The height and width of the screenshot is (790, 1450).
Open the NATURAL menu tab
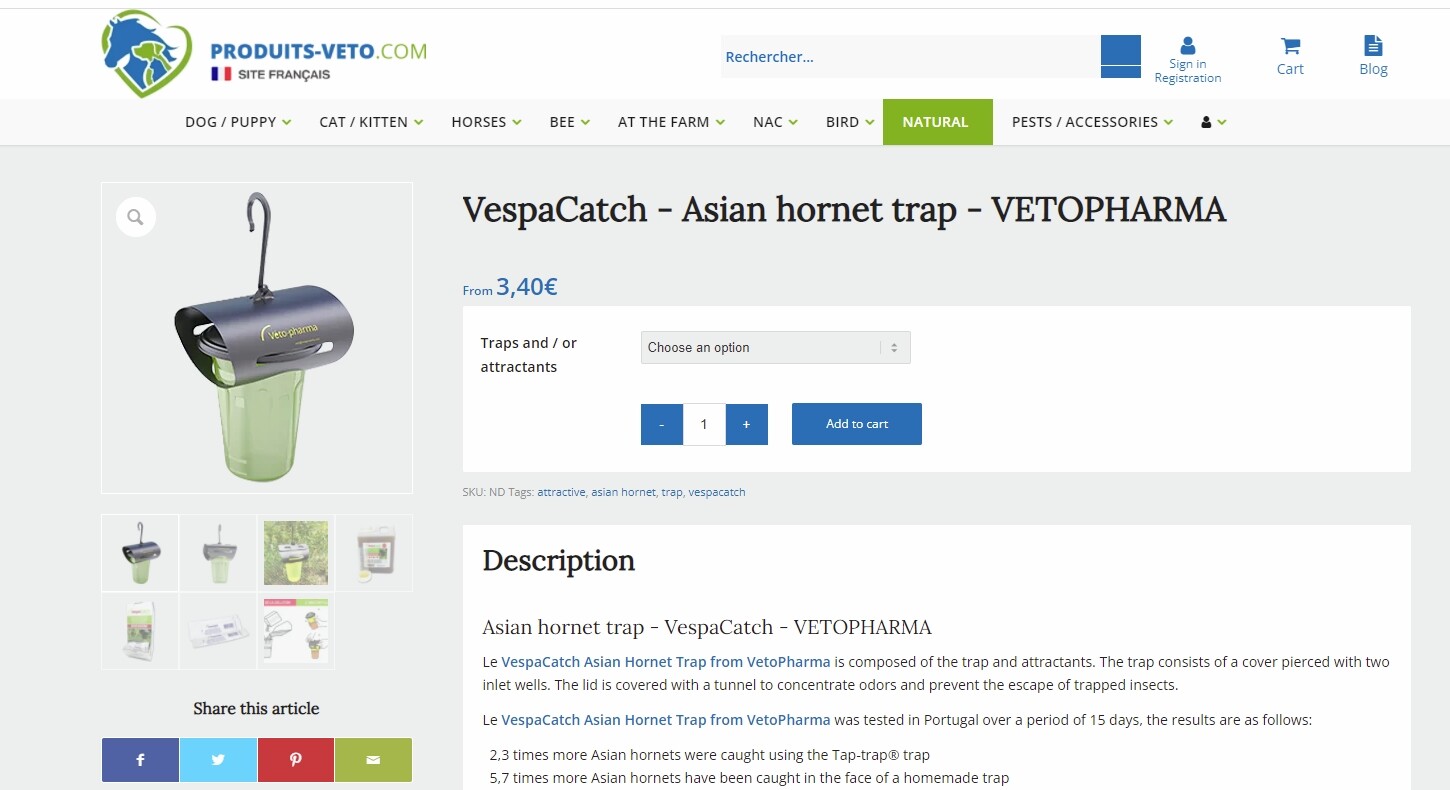(x=936, y=122)
